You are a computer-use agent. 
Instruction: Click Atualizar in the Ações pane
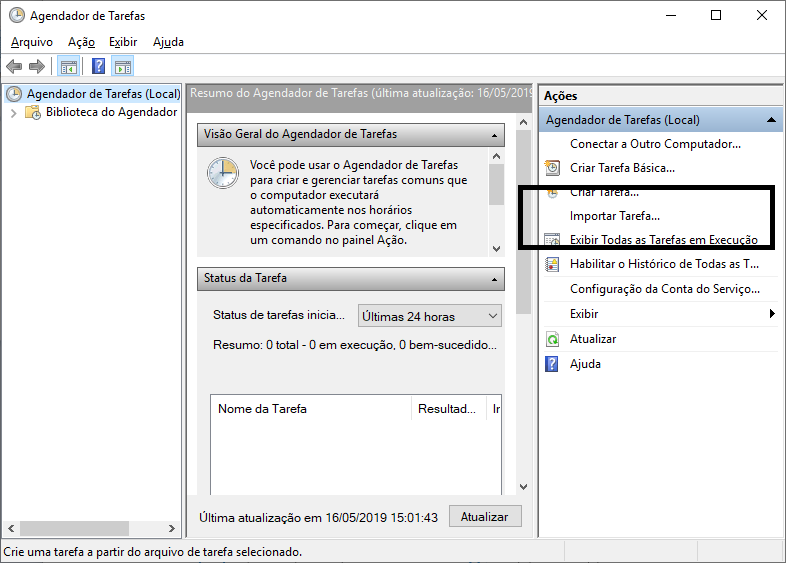(593, 339)
